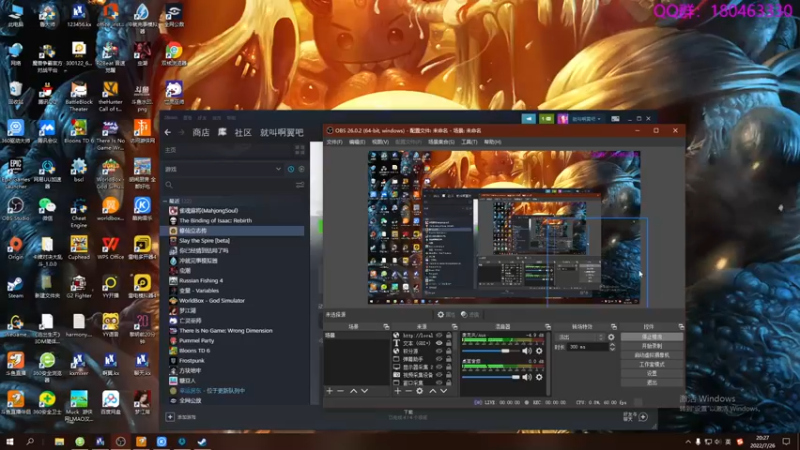Viewport: 800px width, 450px height.
Task: Toggle visibility of 弹幕助手 source
Action: (439, 359)
